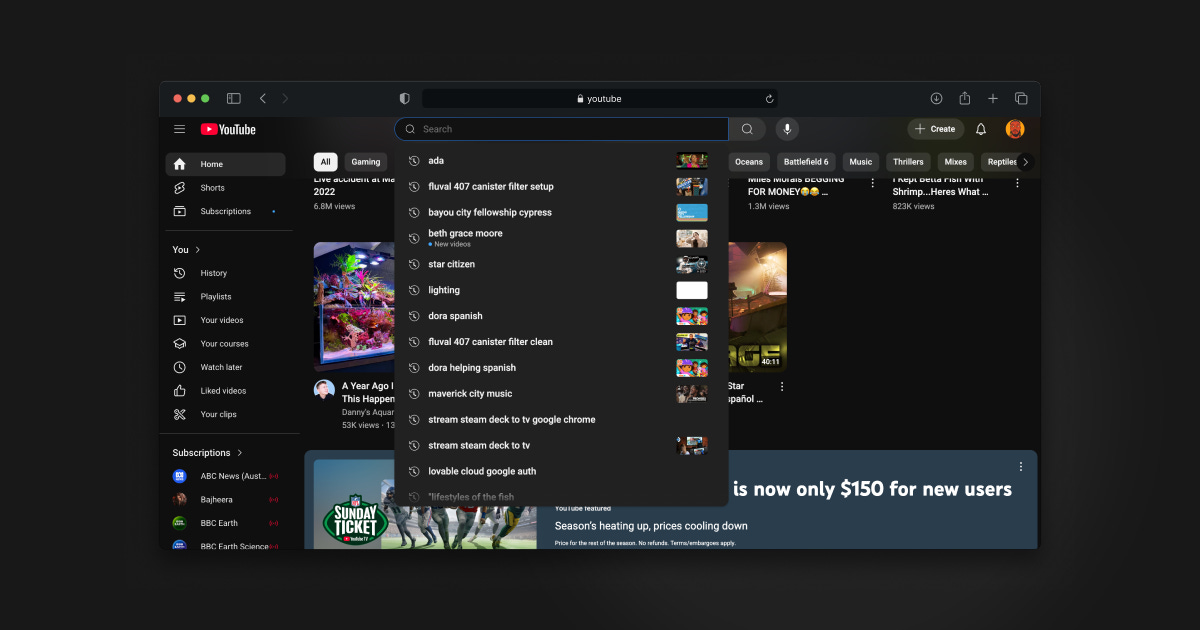Go back with Safari back arrow
Image resolution: width=1200 pixels, height=630 pixels.
263,98
